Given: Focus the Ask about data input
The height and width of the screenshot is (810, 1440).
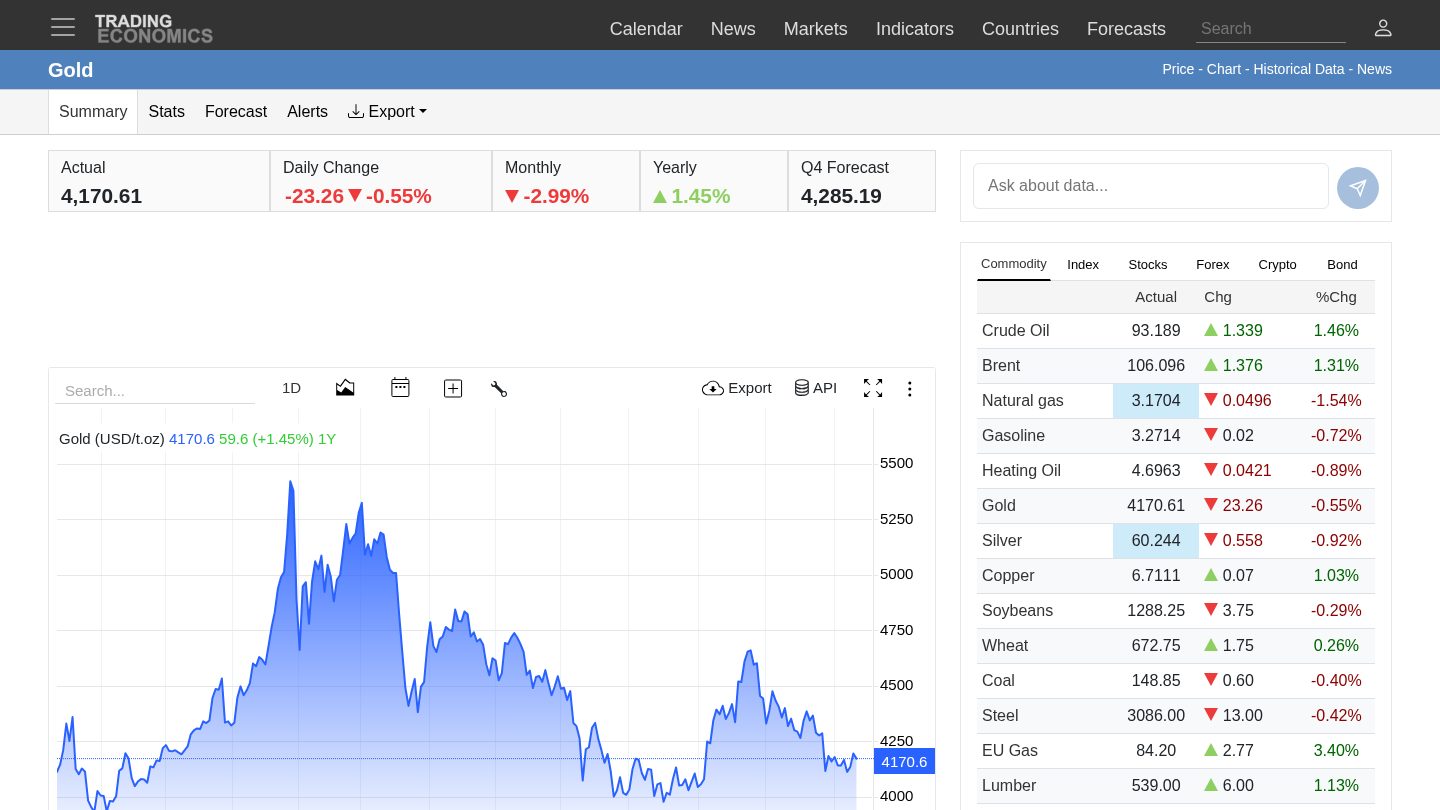Looking at the screenshot, I should click(1151, 186).
